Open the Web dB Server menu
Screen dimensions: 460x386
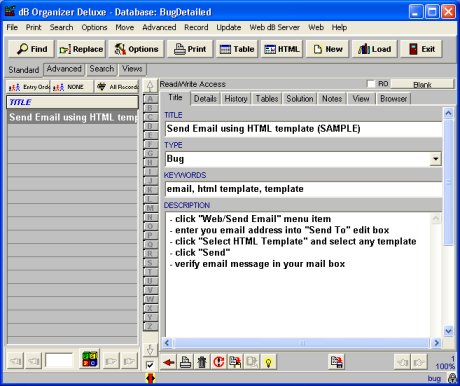274,27
